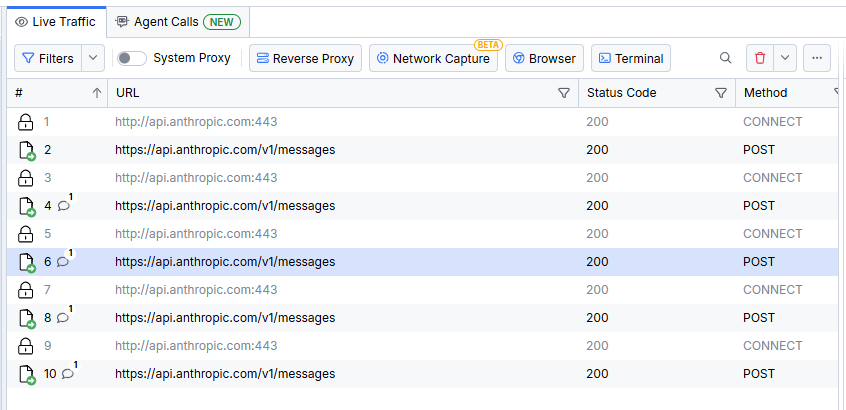Click the request document icon of row 10

tap(26, 375)
